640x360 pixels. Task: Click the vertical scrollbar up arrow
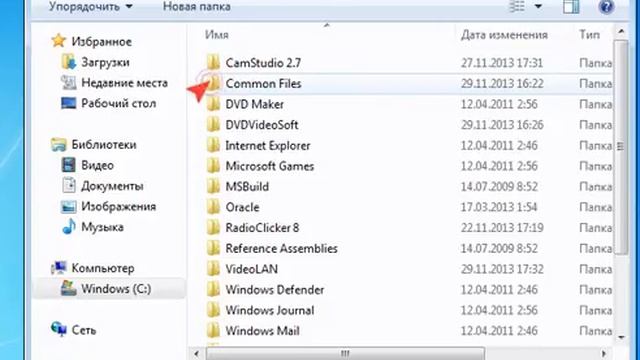click(x=621, y=32)
